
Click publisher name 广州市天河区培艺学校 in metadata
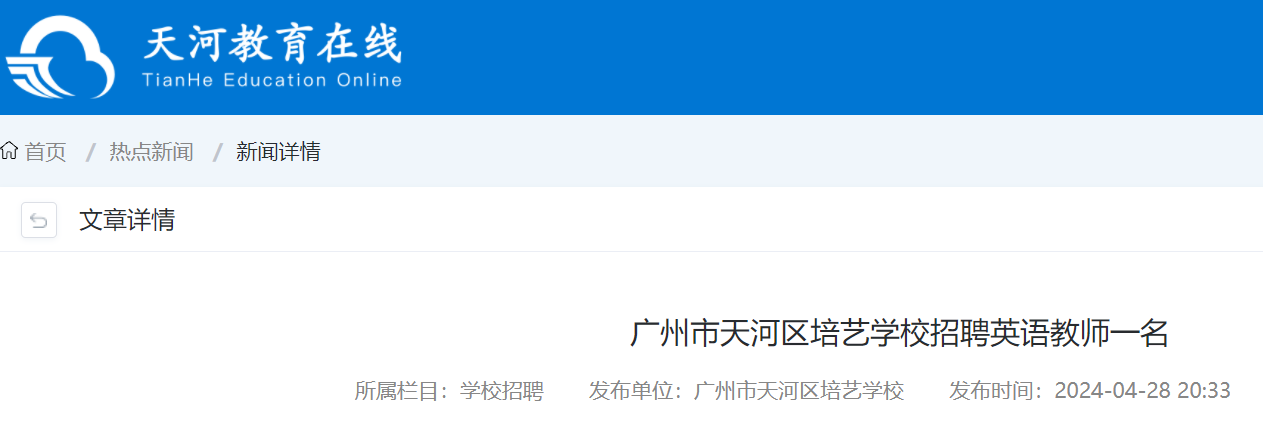799,391
